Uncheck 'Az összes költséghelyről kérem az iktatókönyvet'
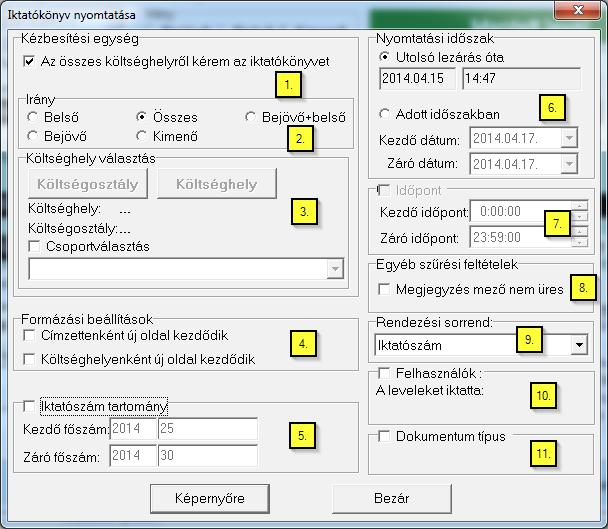Screen dimensions: 608x529 29,61
